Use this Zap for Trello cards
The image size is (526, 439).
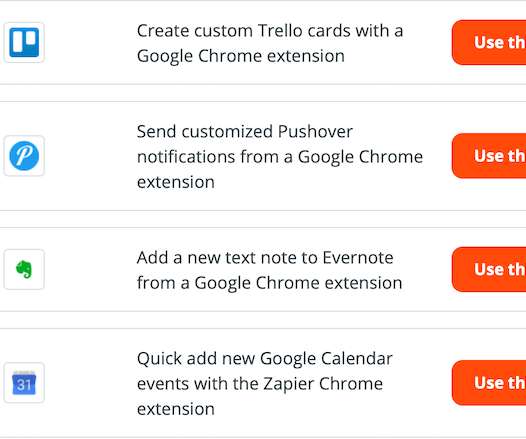point(489,42)
